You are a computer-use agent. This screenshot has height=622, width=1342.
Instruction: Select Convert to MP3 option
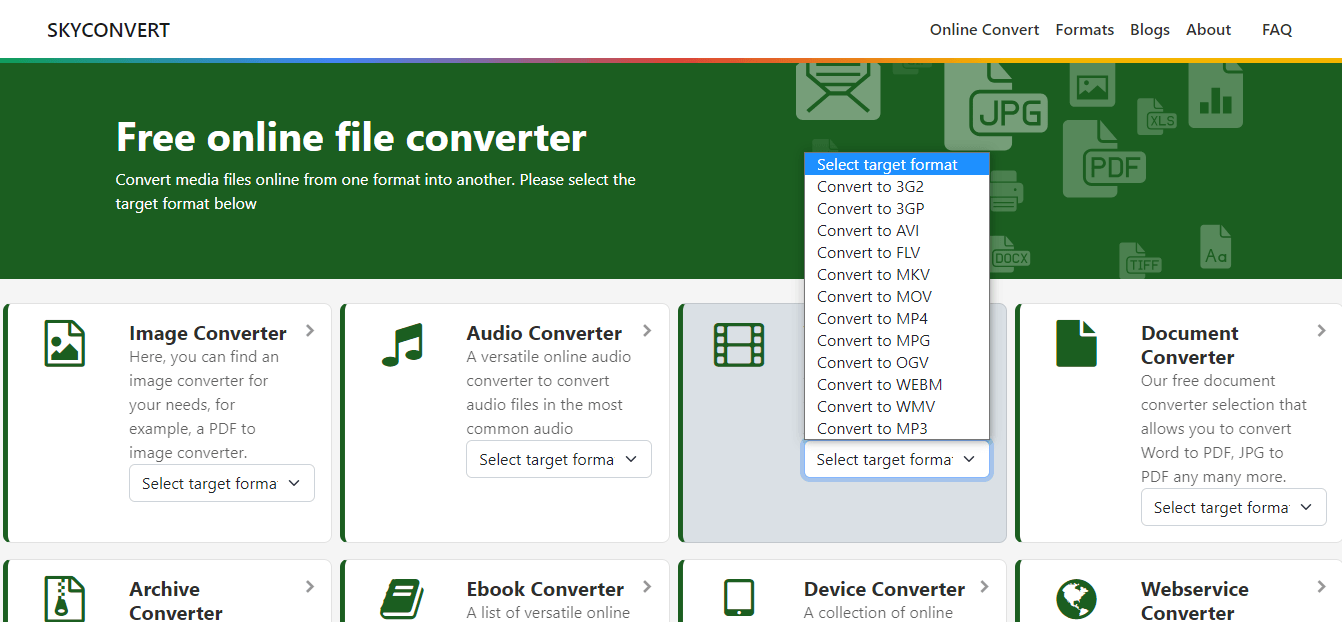(872, 428)
